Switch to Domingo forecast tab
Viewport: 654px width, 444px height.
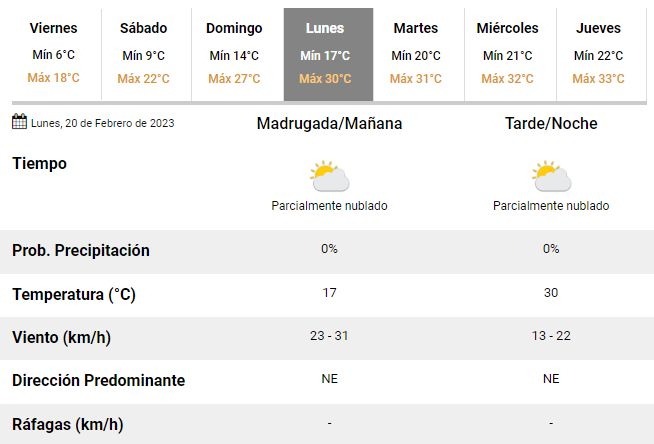(234, 54)
